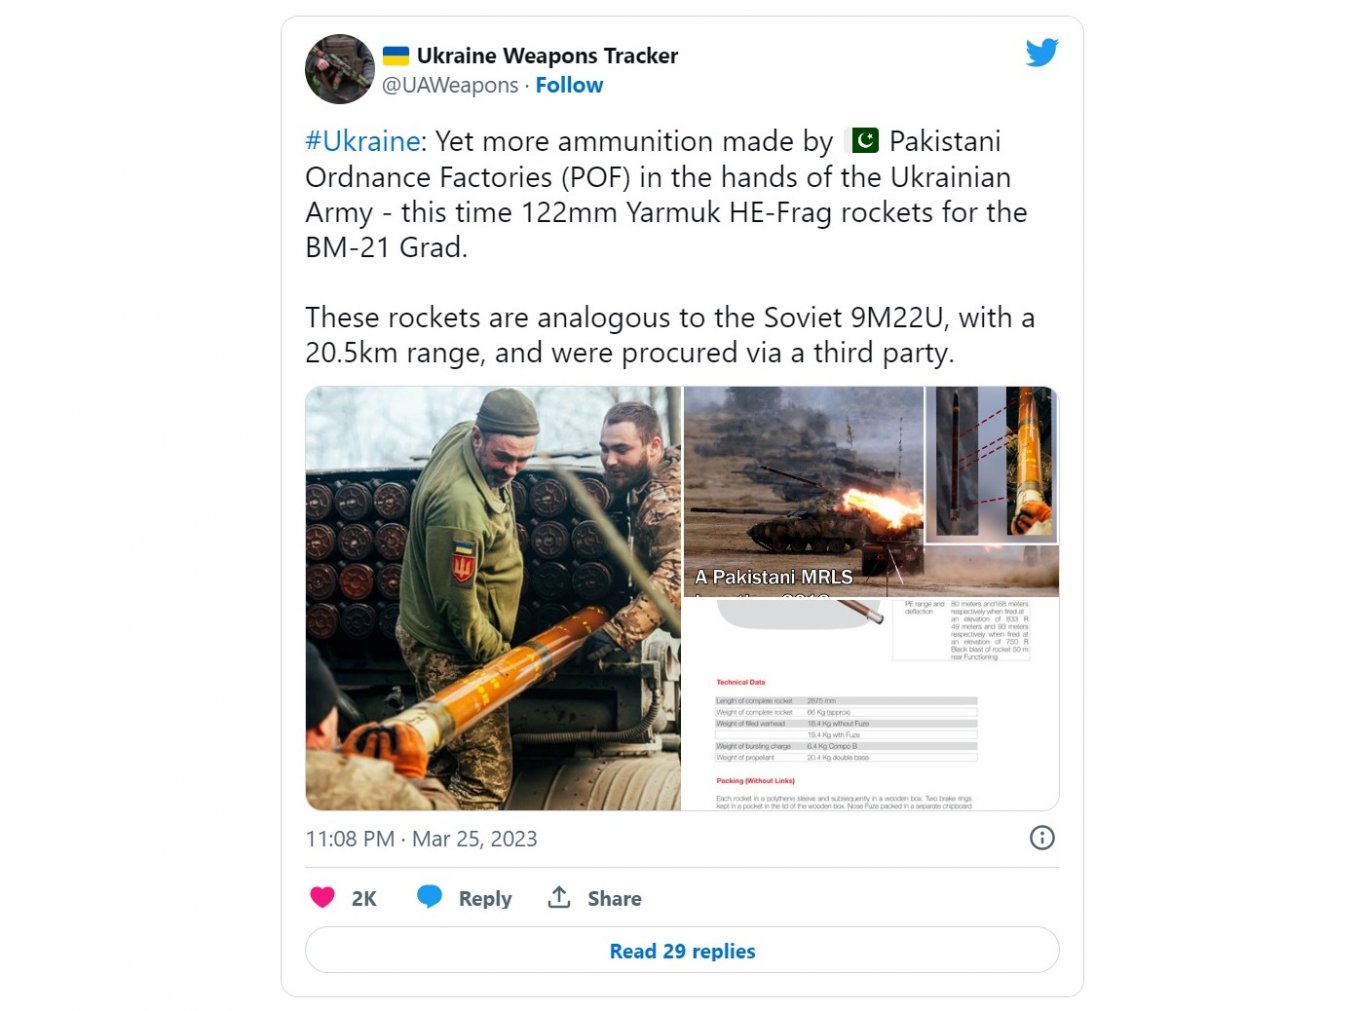Click the blue reply bubble icon
Viewport: 1360px width, 1011px height.
coord(429,897)
